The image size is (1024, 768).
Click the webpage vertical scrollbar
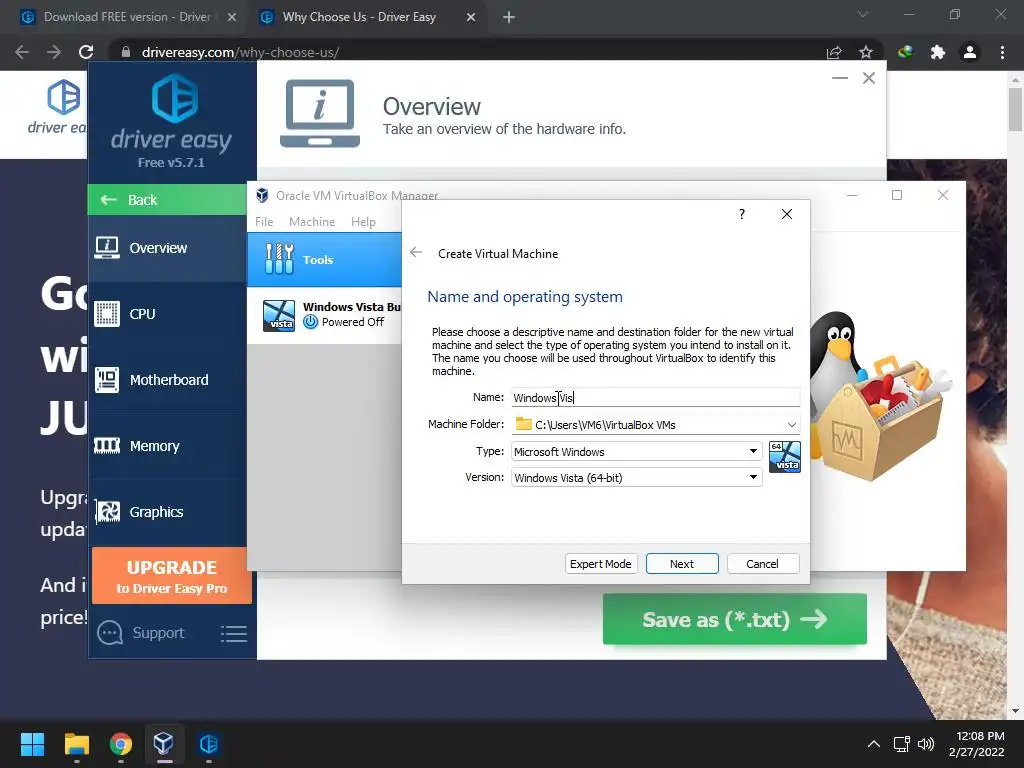1015,110
